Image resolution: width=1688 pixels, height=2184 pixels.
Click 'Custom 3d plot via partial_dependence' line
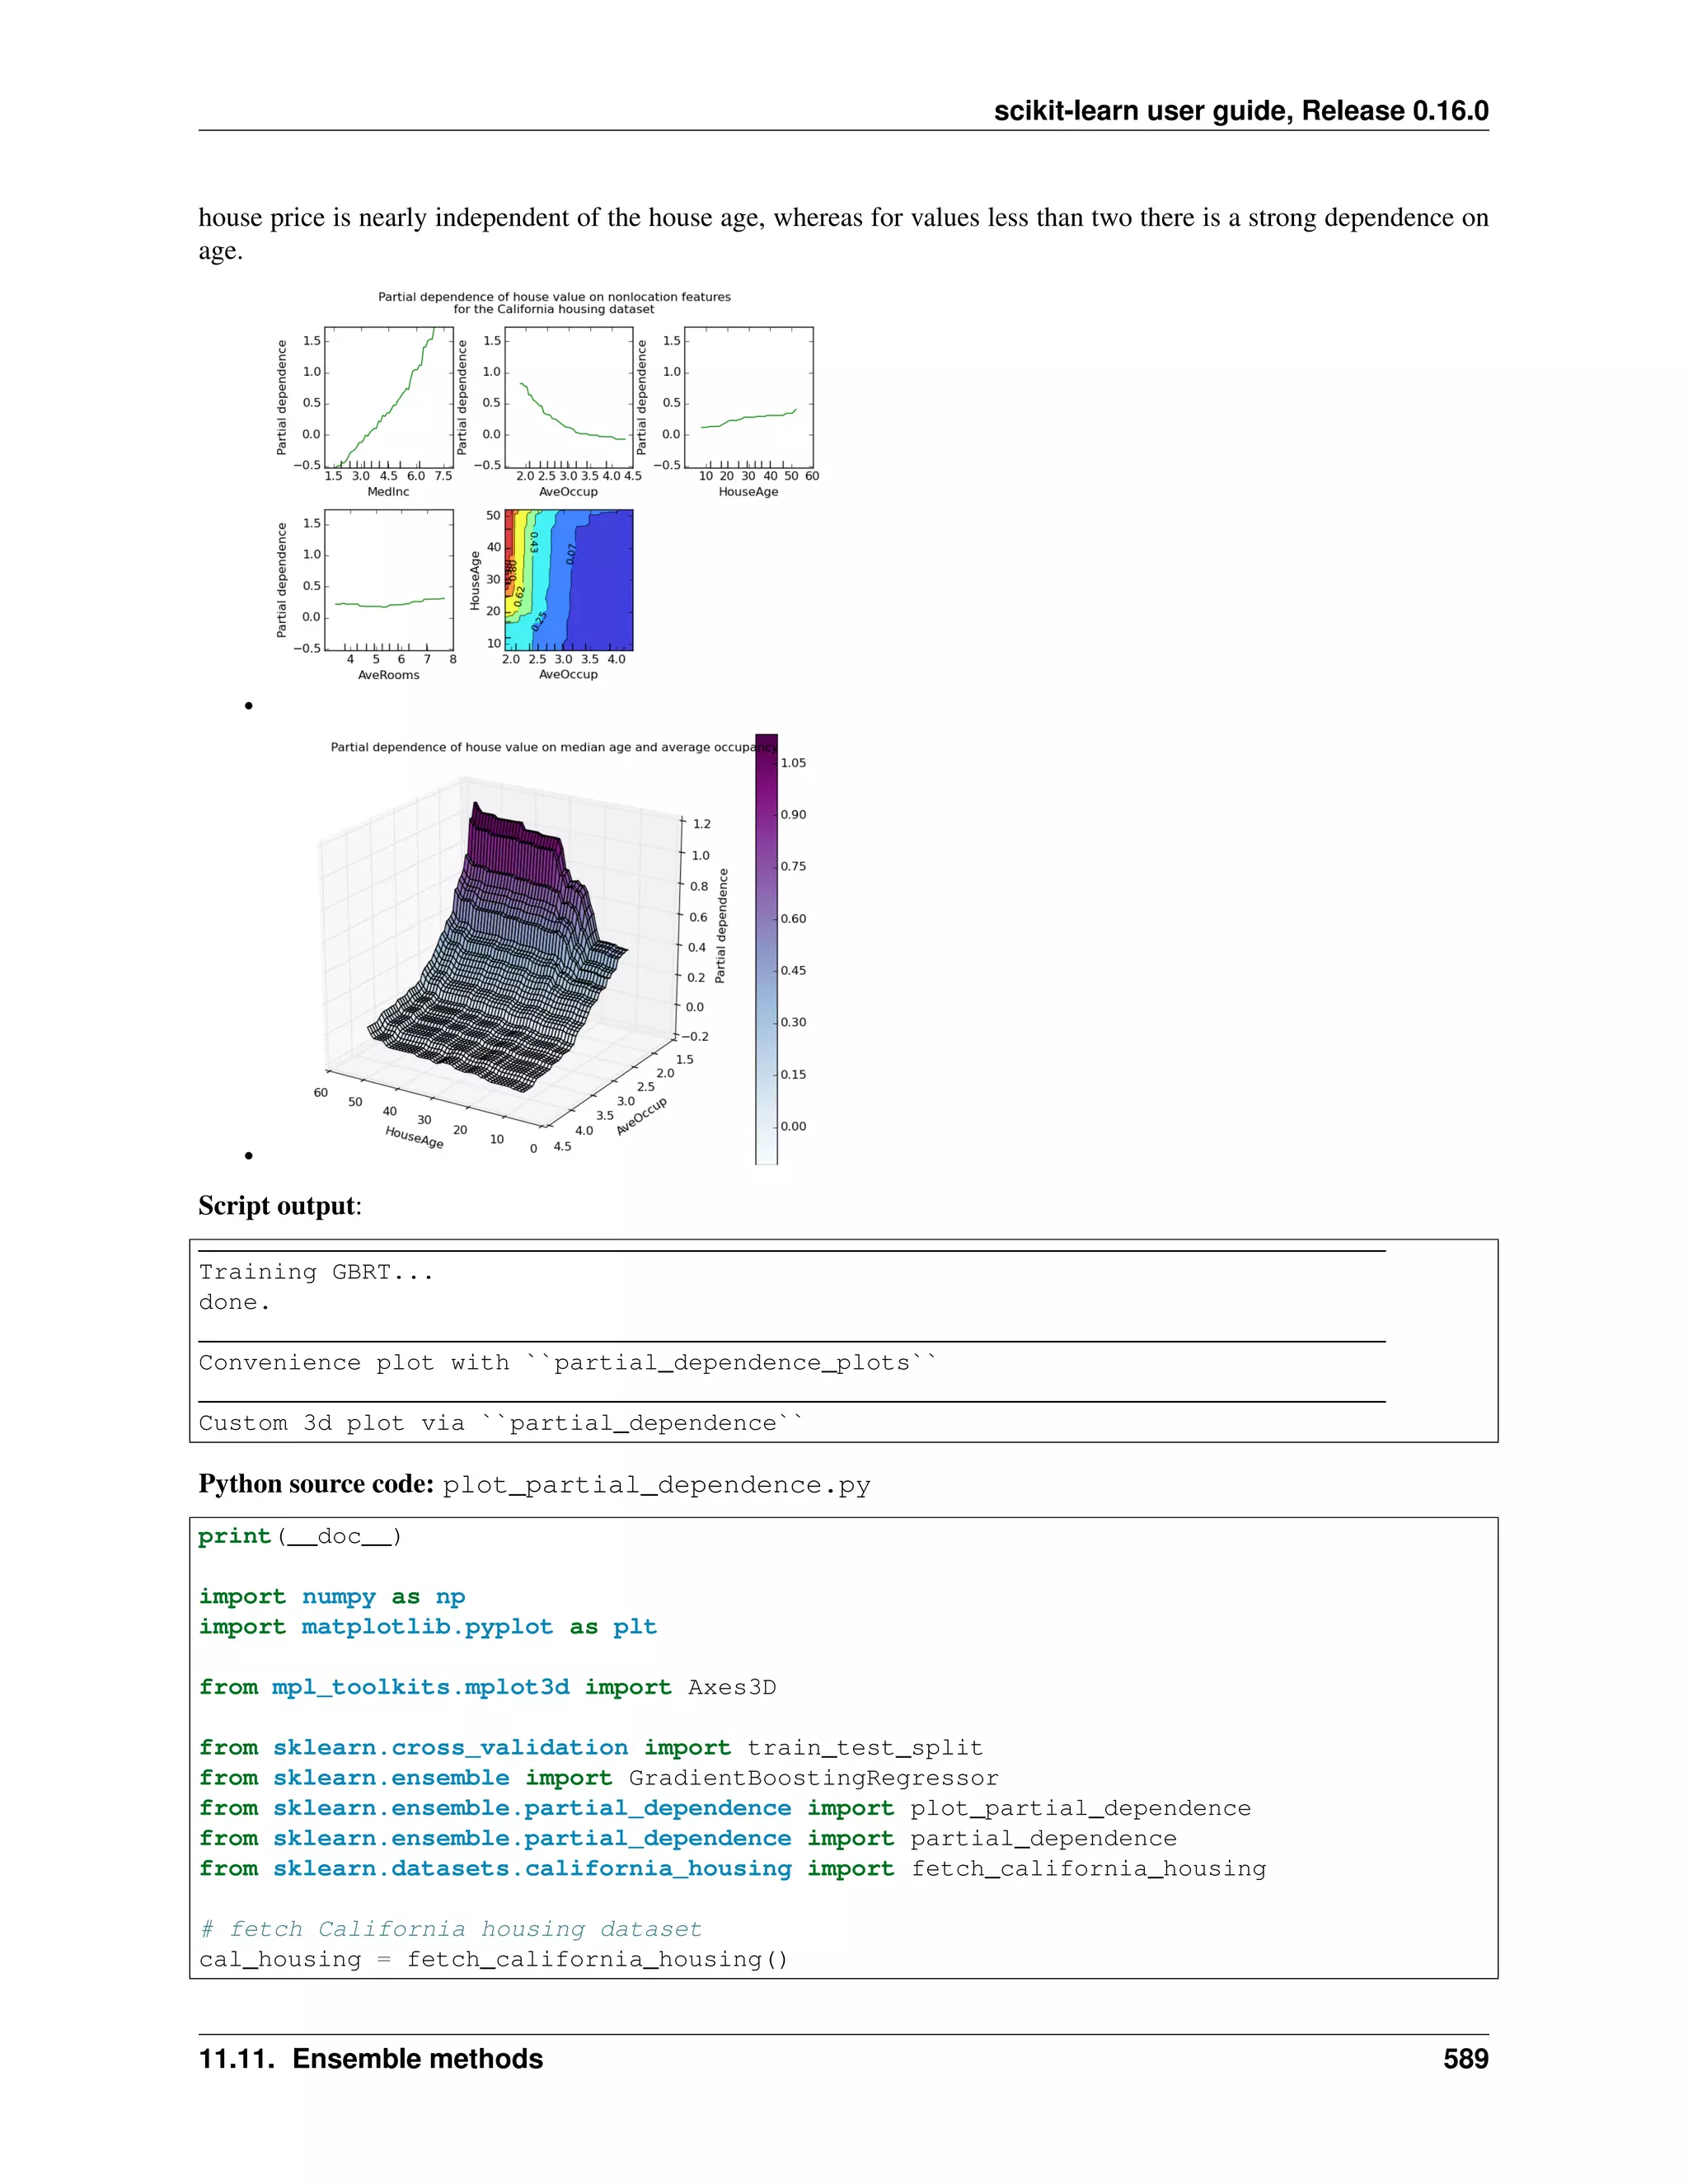[500, 1423]
